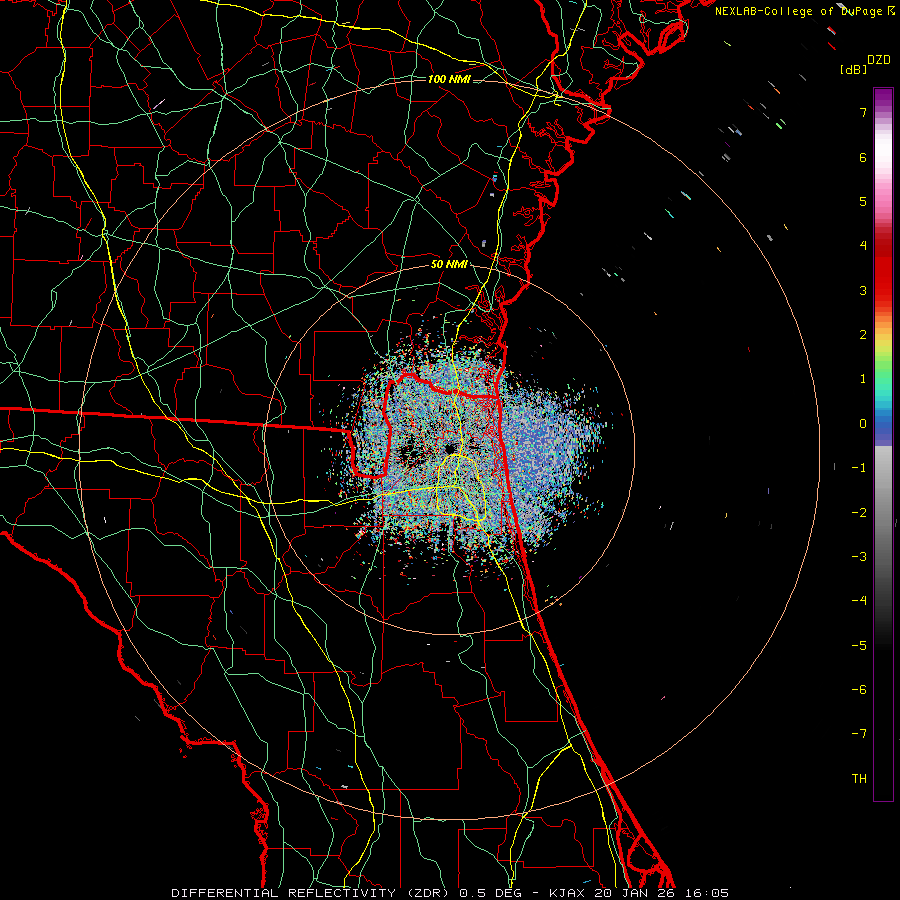Click the 5 value on color scale
Viewport: 900px width, 900px height.
click(863, 201)
